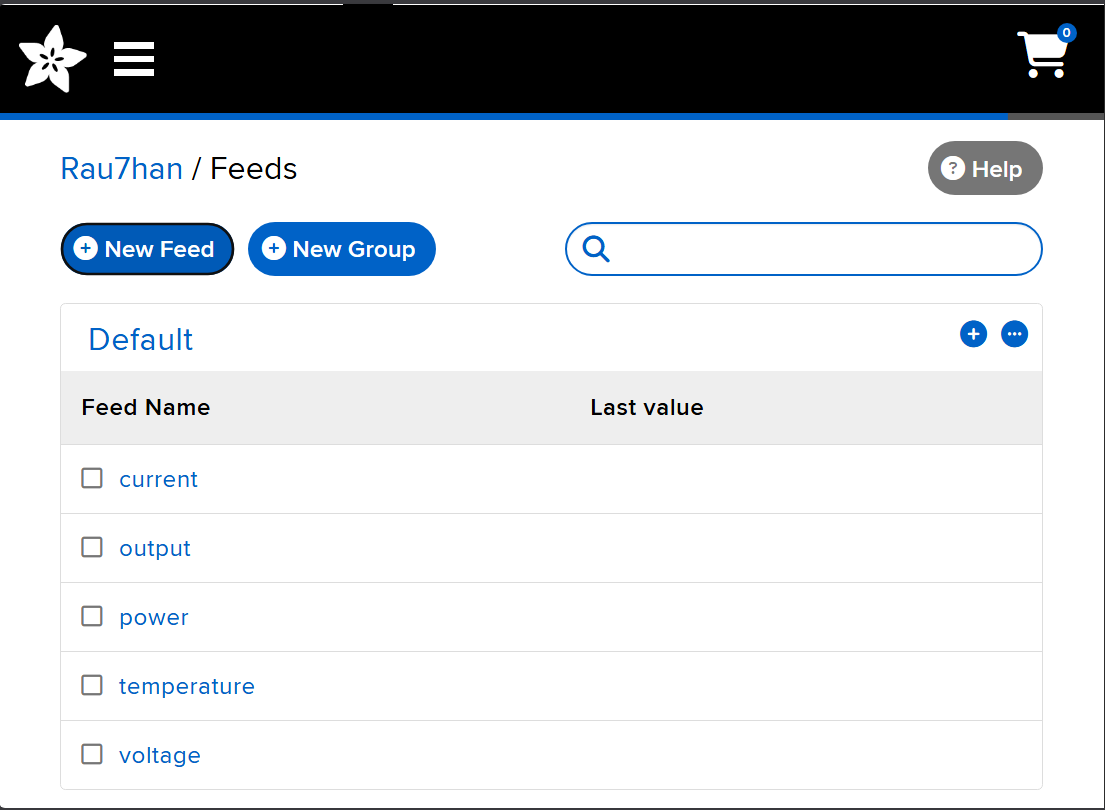Open Default group more options ellipsis

coord(1014,334)
